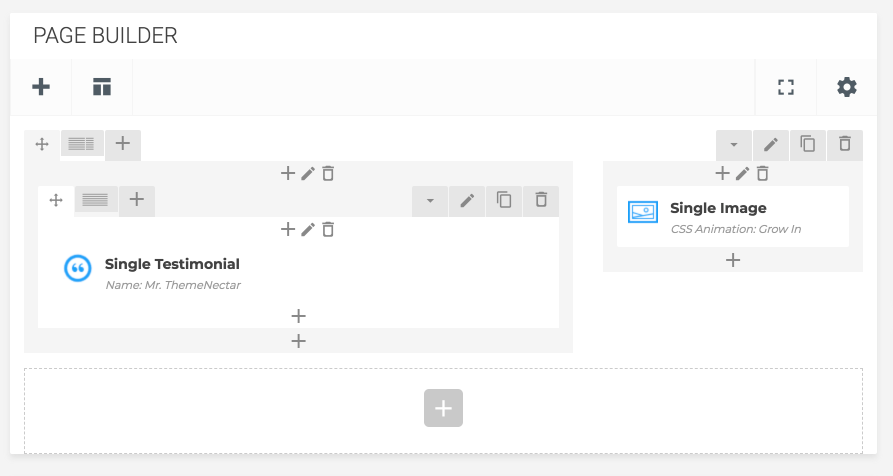Screen dimensions: 893x476
Task: Open page builder settings gear
Action: [847, 87]
